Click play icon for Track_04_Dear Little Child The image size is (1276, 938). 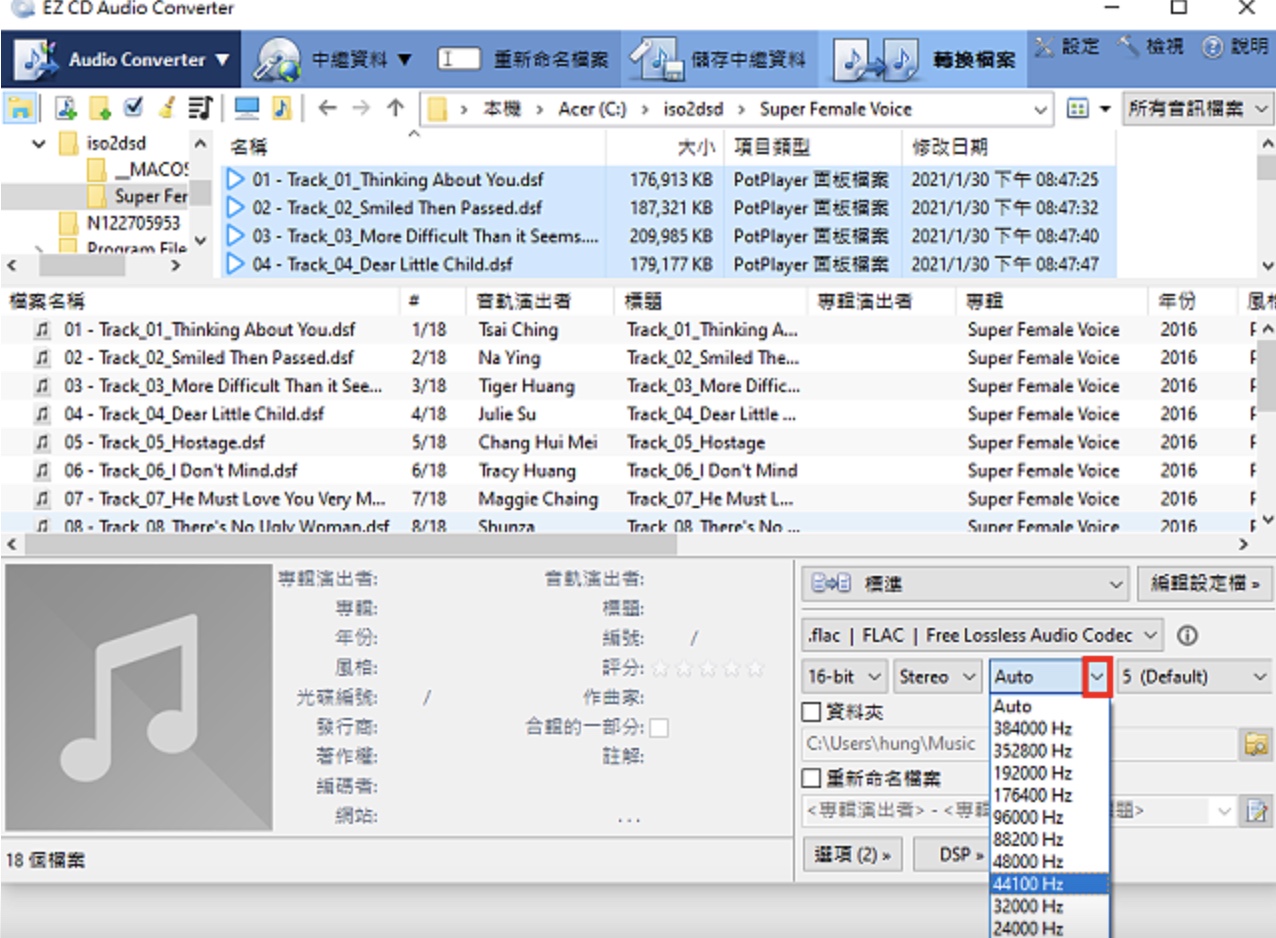point(236,264)
